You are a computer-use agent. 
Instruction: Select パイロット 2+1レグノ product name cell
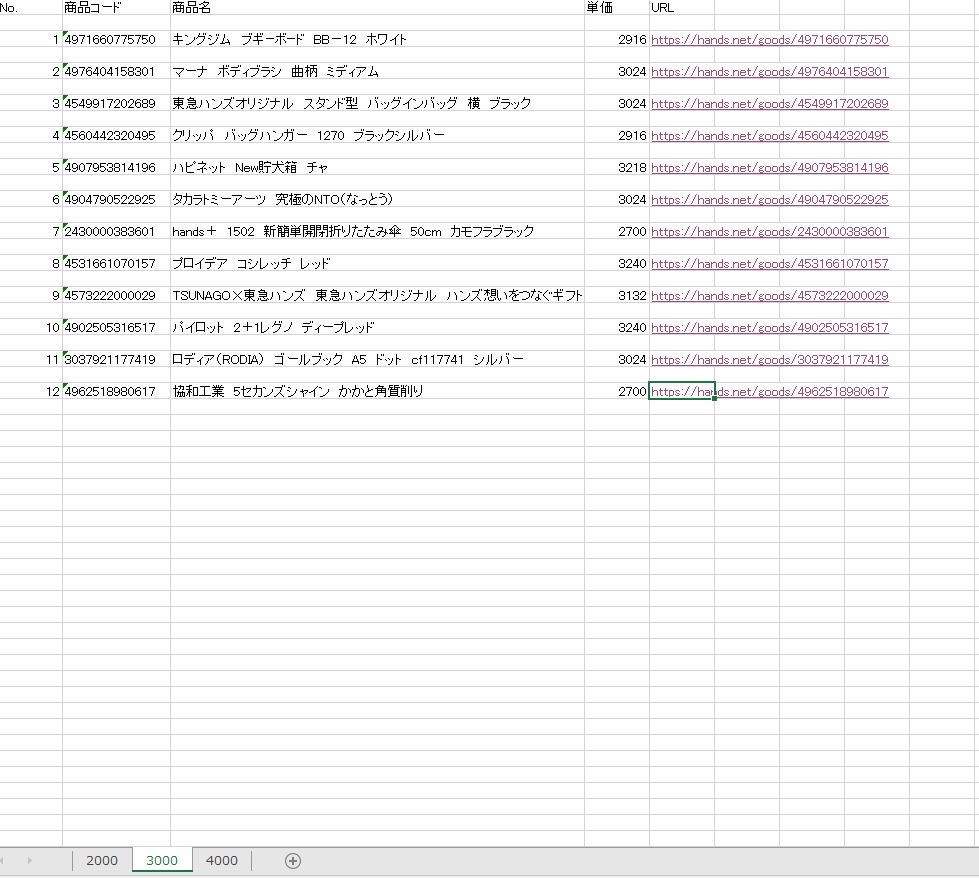(x=377, y=327)
